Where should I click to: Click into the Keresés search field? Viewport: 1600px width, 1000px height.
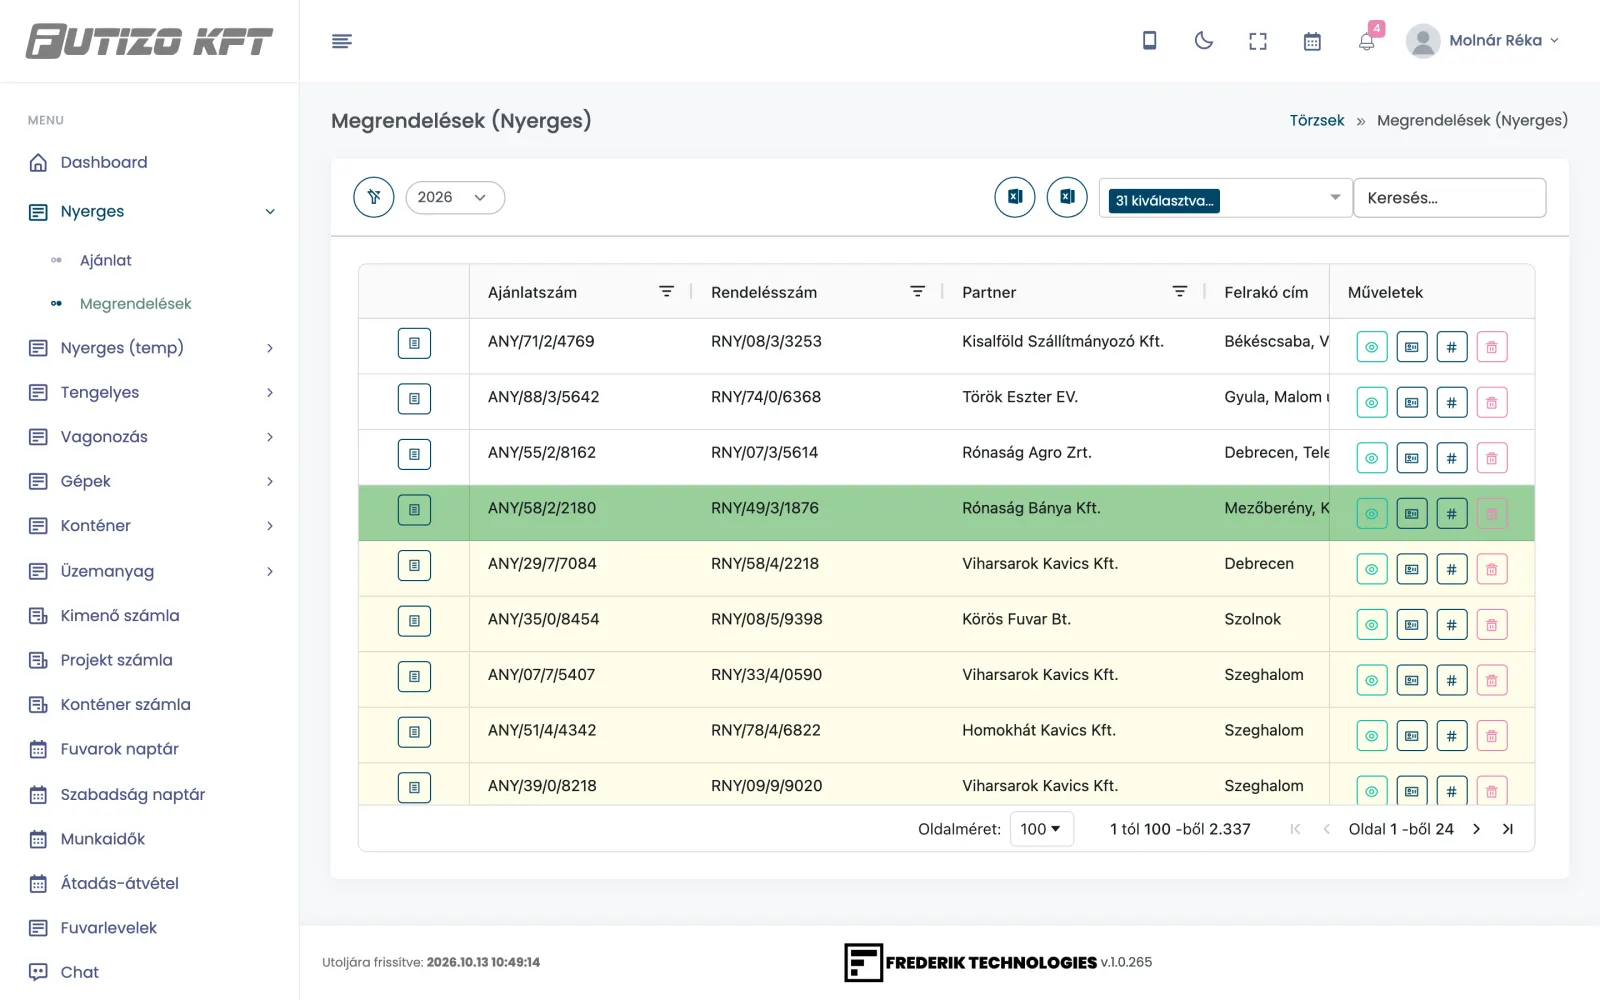point(1449,198)
